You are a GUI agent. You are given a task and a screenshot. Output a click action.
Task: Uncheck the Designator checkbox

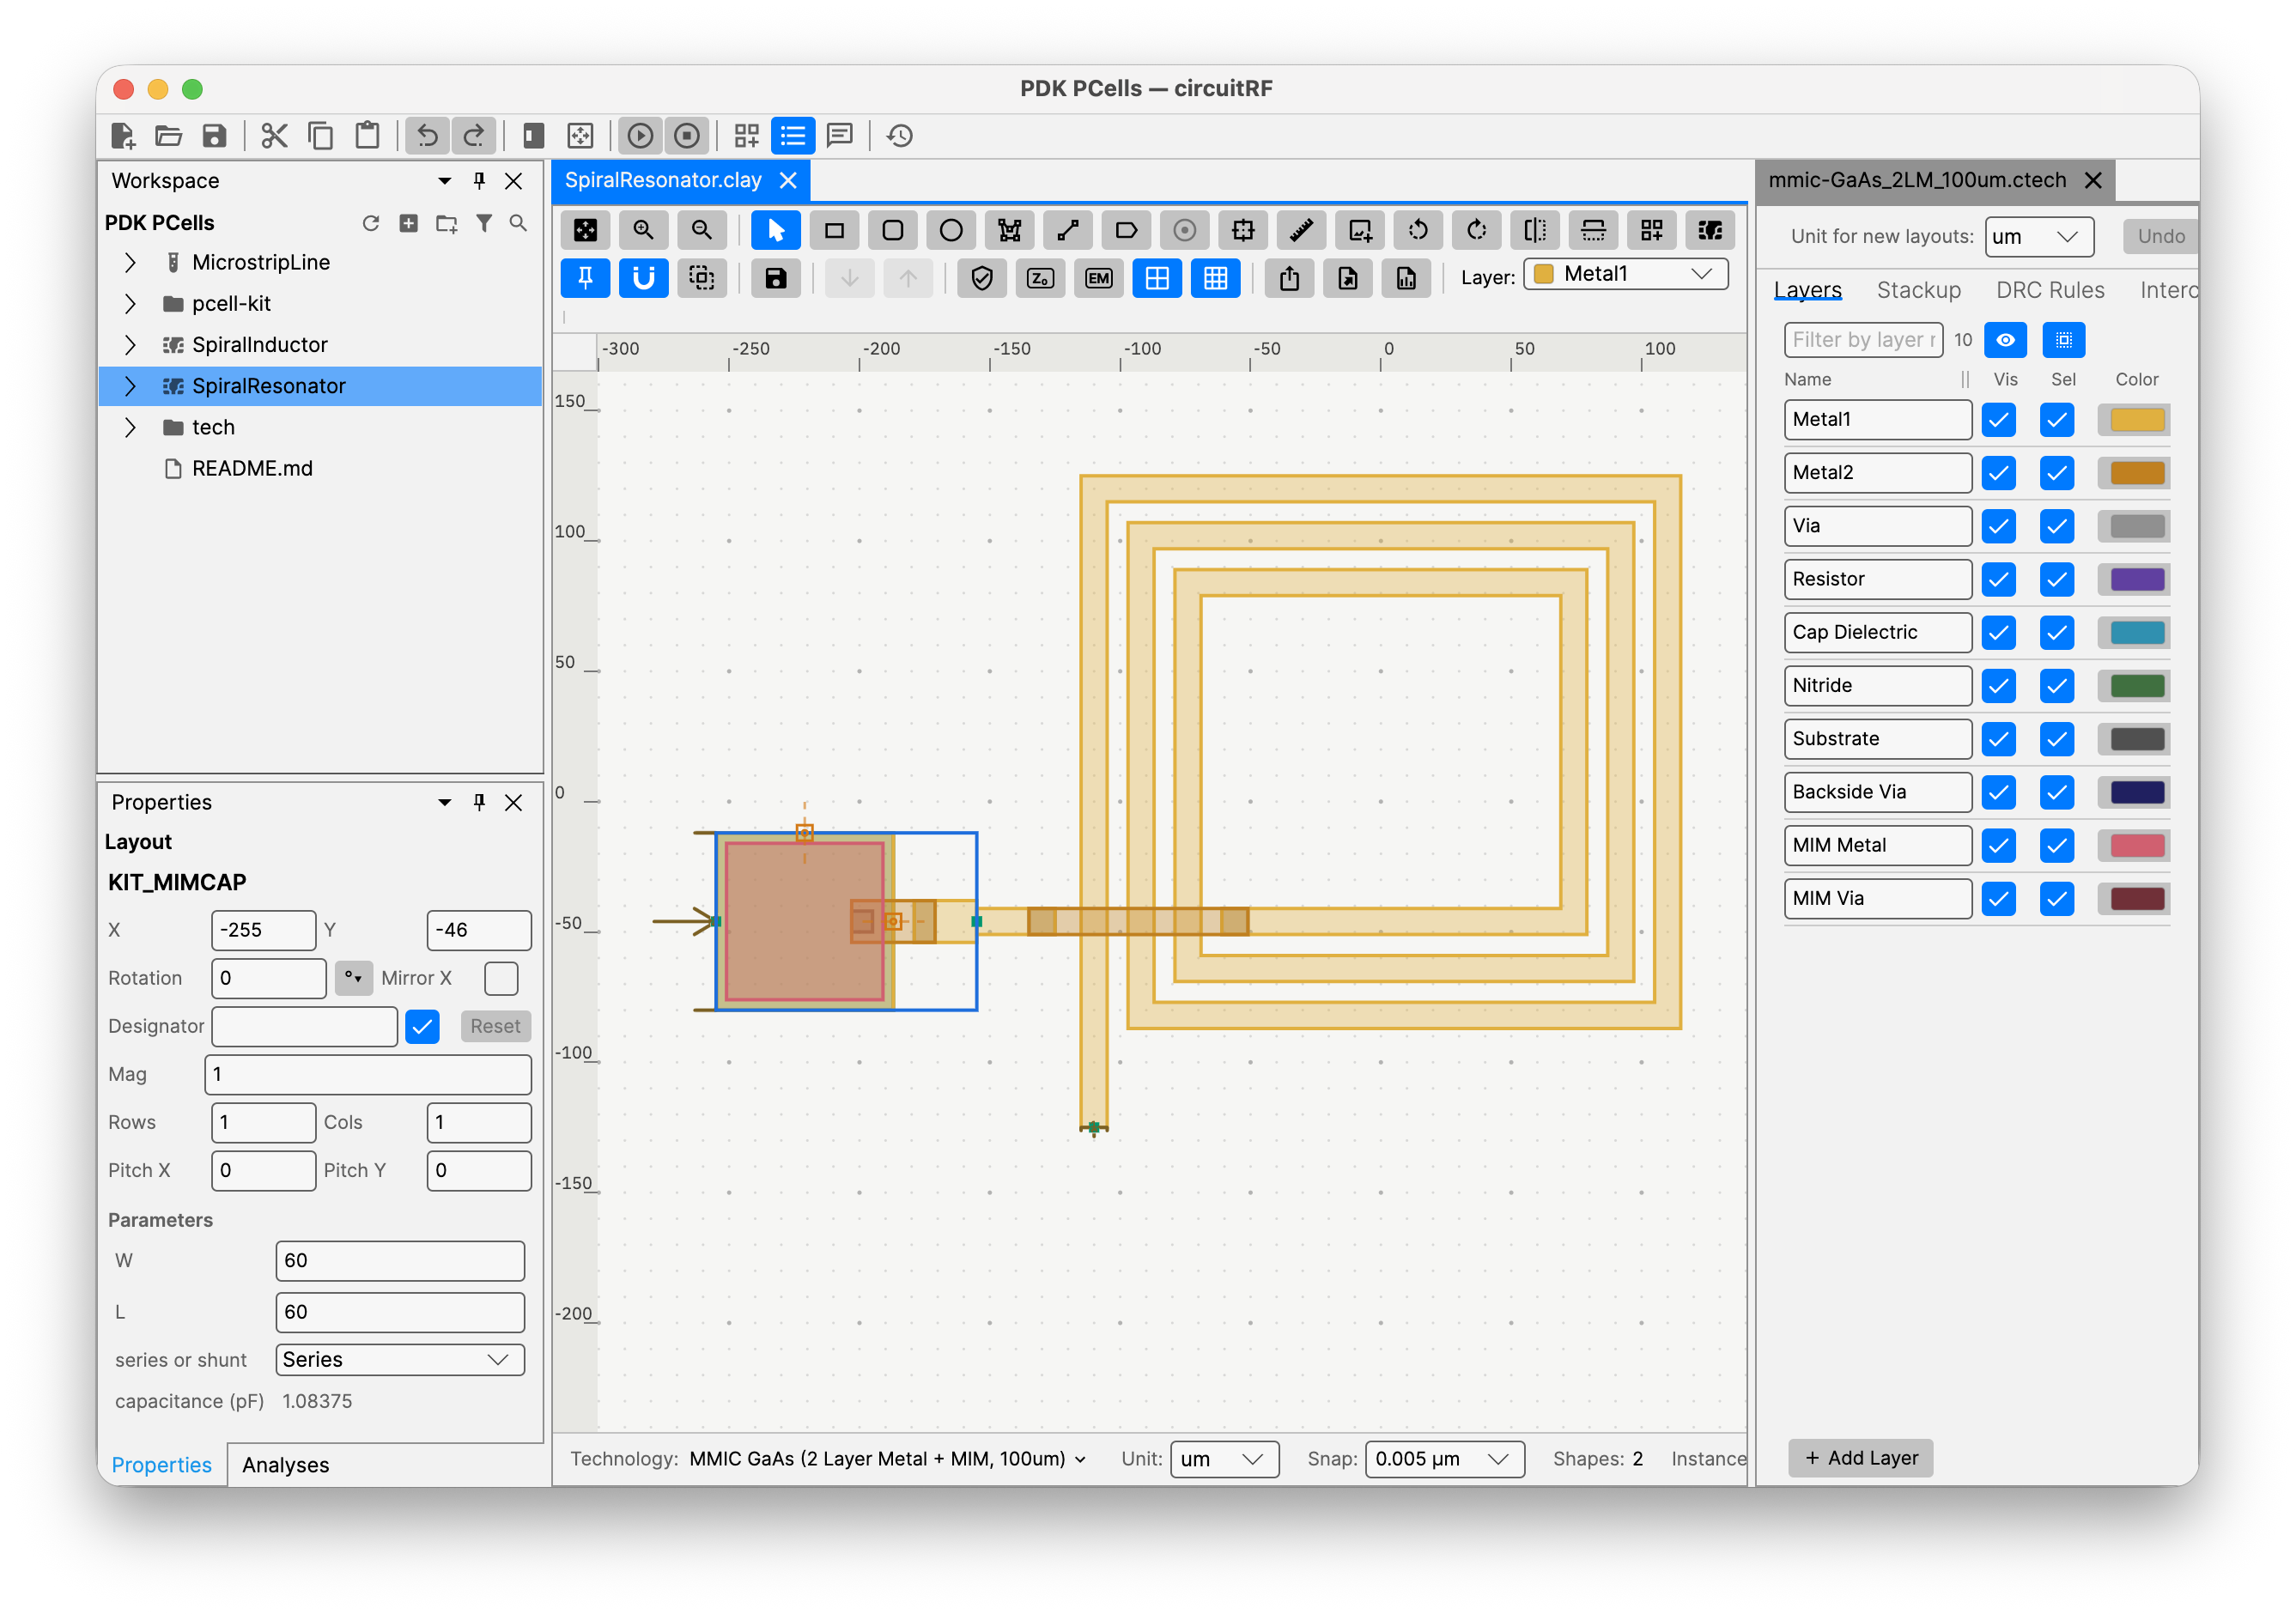coord(423,1026)
